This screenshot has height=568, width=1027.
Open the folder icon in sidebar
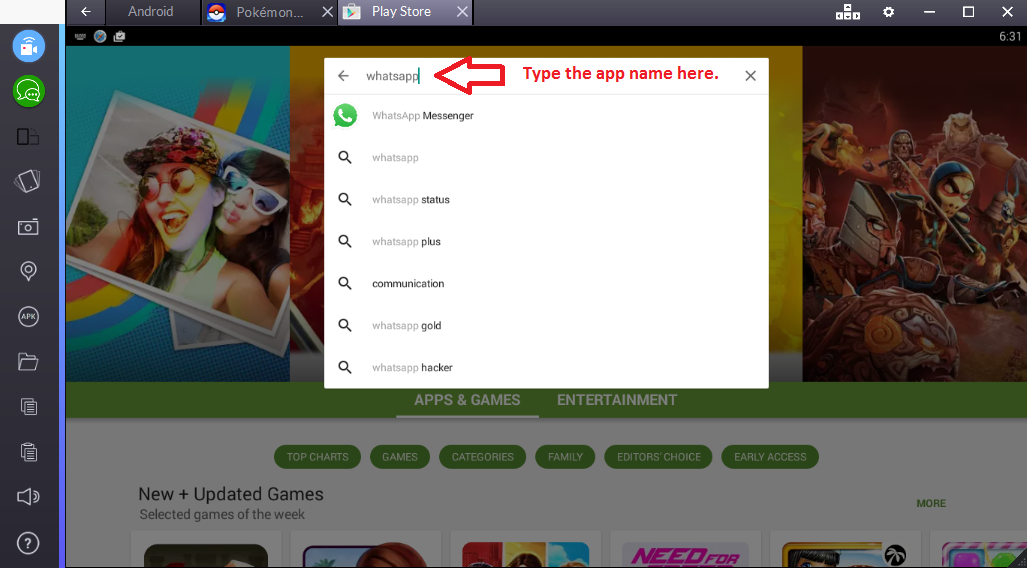point(28,361)
